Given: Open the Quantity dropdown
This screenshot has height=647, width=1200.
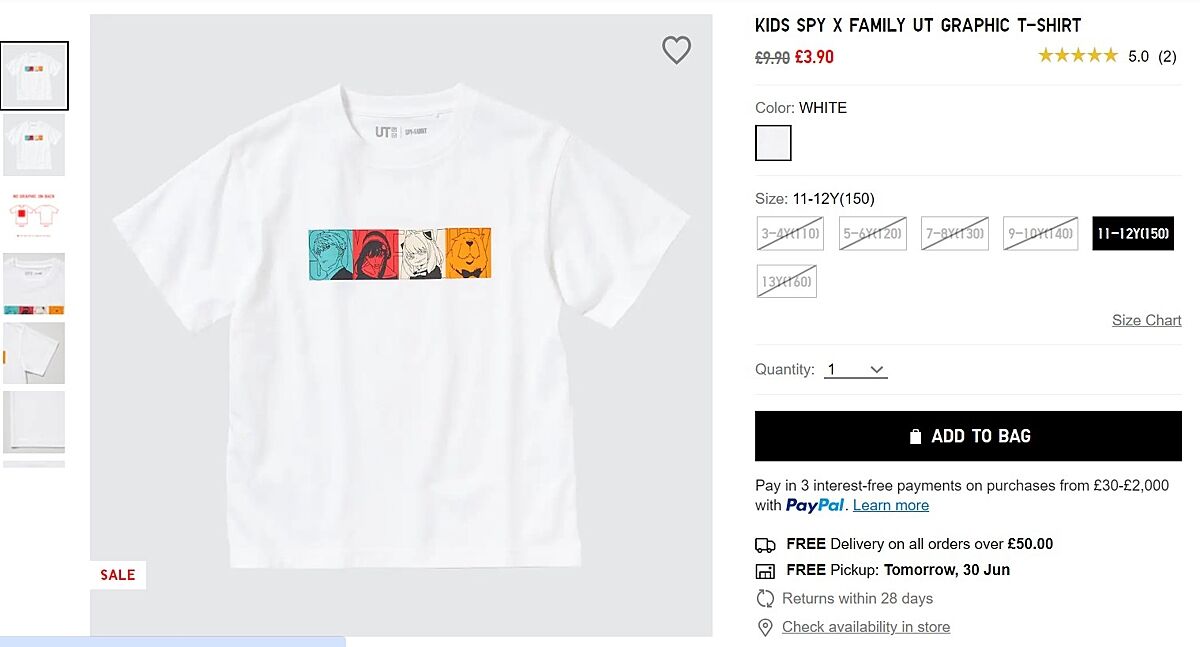Looking at the screenshot, I should pyautogui.click(x=856, y=370).
